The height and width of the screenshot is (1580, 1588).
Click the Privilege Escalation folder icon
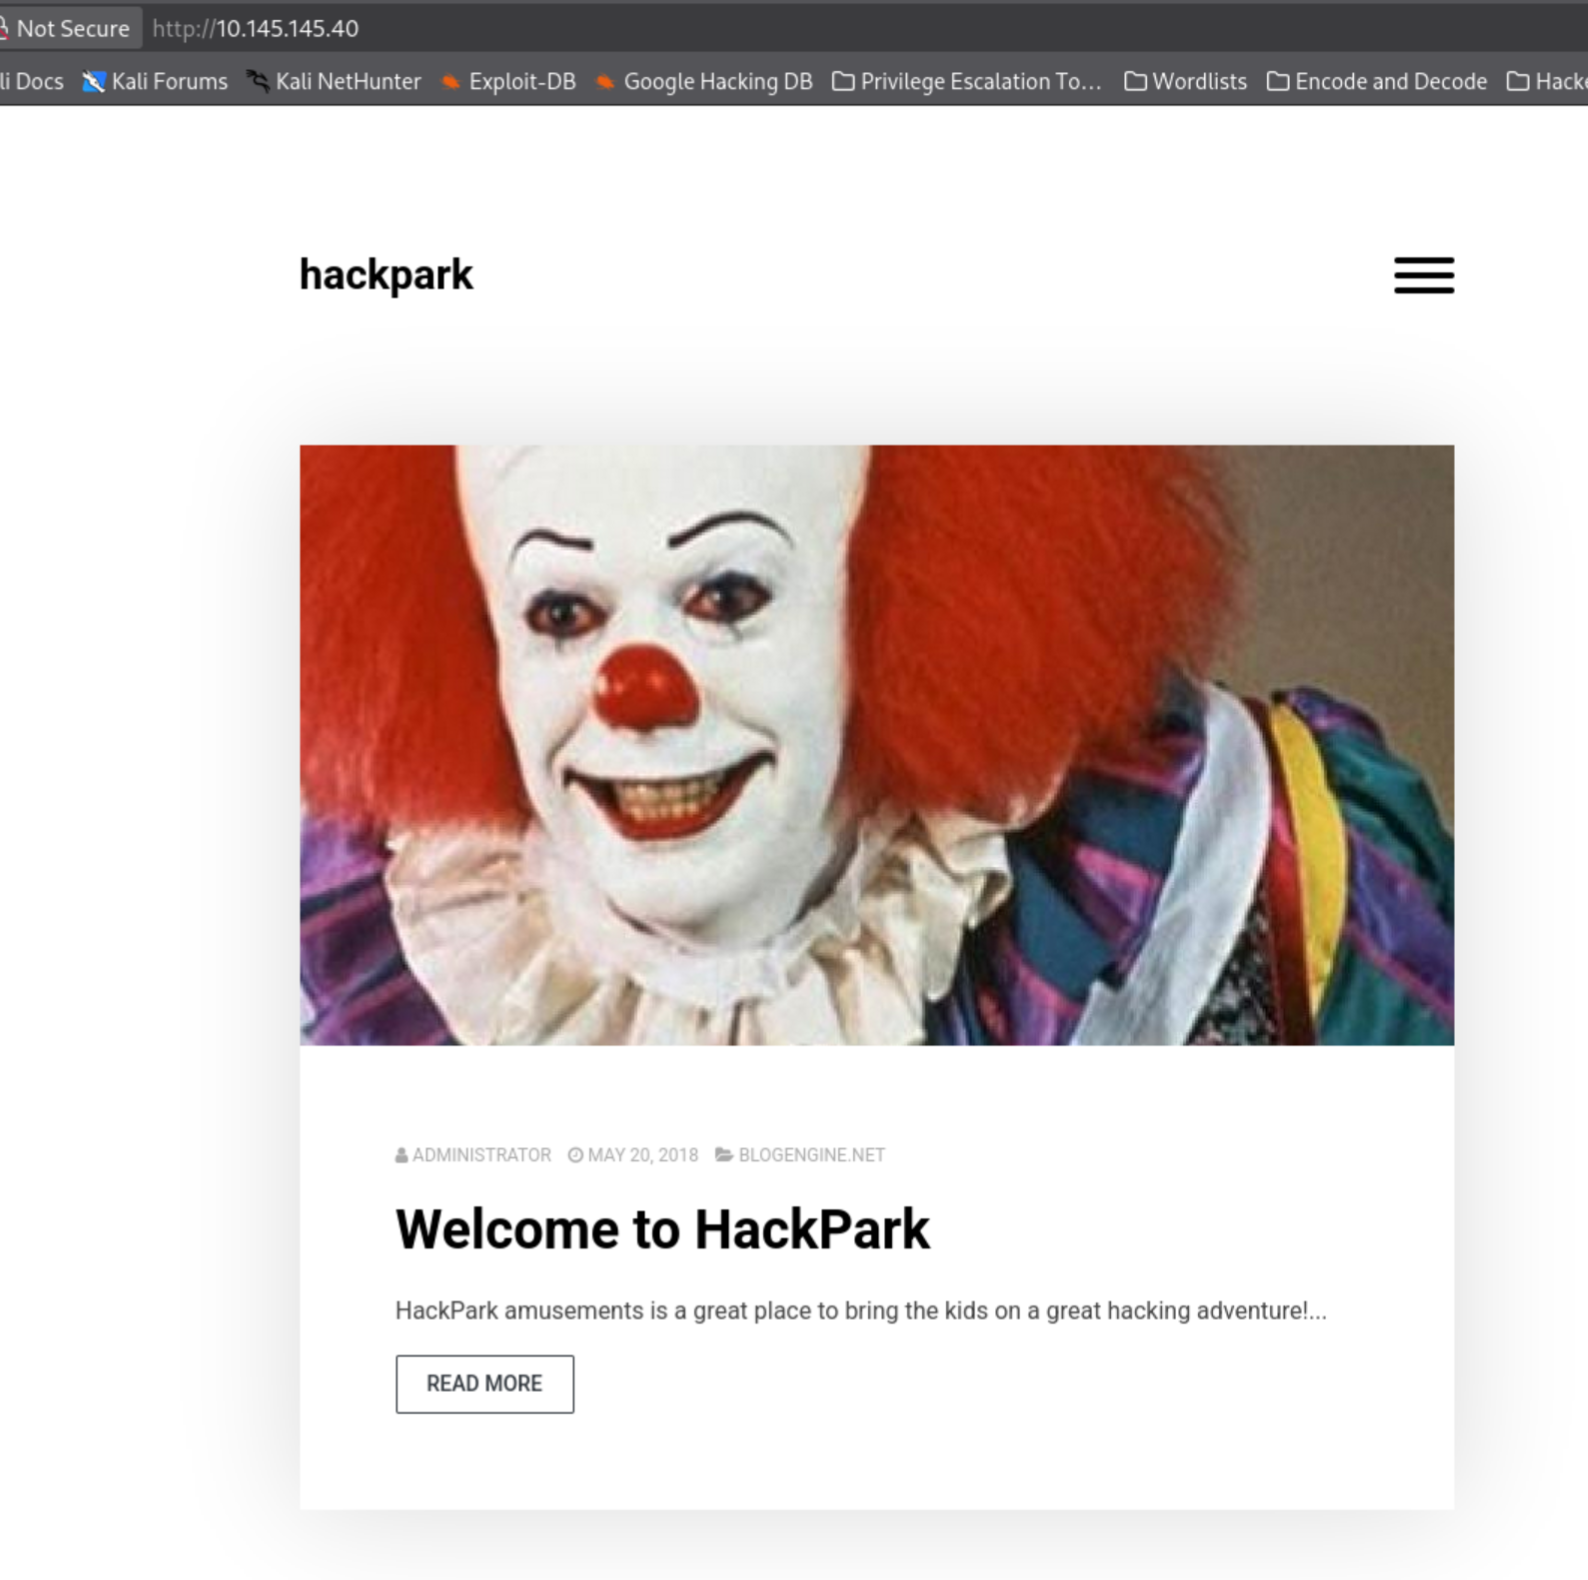843,81
